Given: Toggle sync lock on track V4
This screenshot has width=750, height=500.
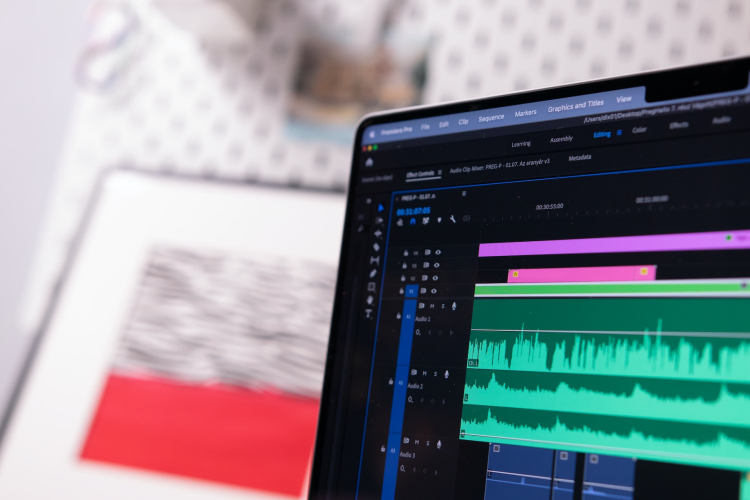Looking at the screenshot, I should (427, 252).
